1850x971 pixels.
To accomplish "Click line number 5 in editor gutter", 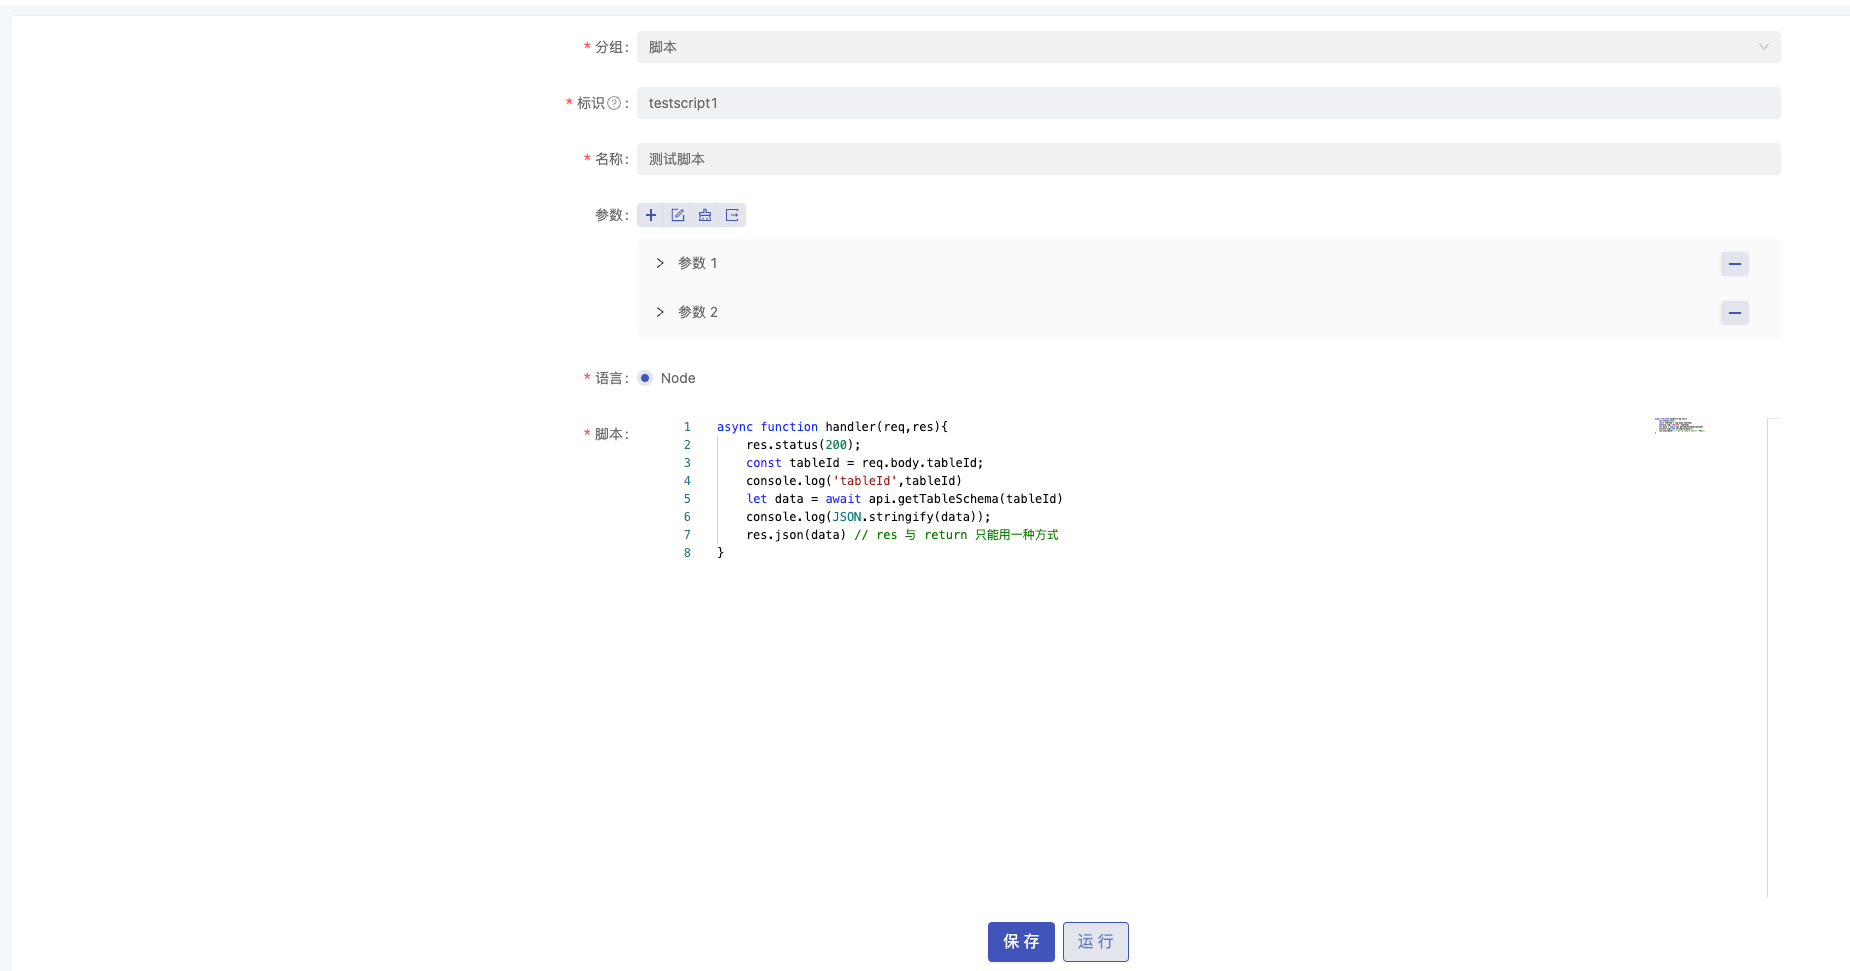I will [x=687, y=499].
